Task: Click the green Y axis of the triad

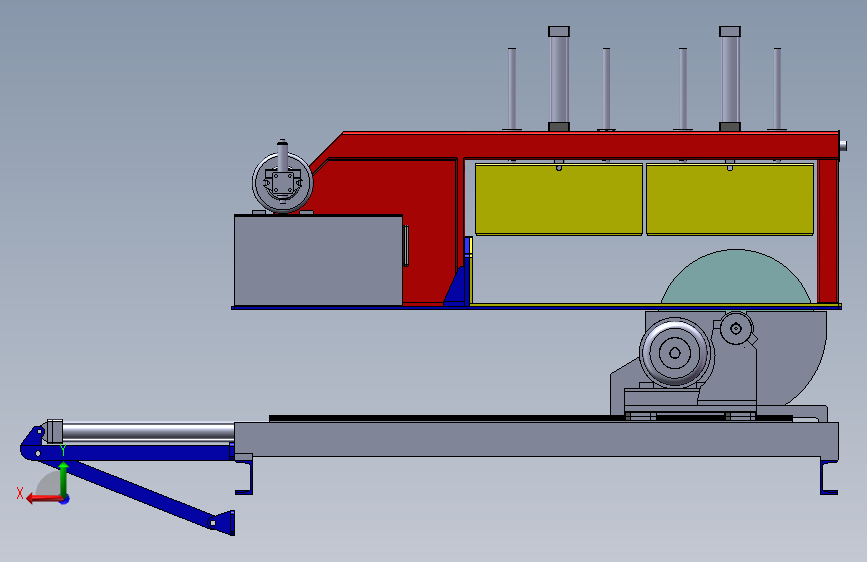Action: [x=63, y=480]
